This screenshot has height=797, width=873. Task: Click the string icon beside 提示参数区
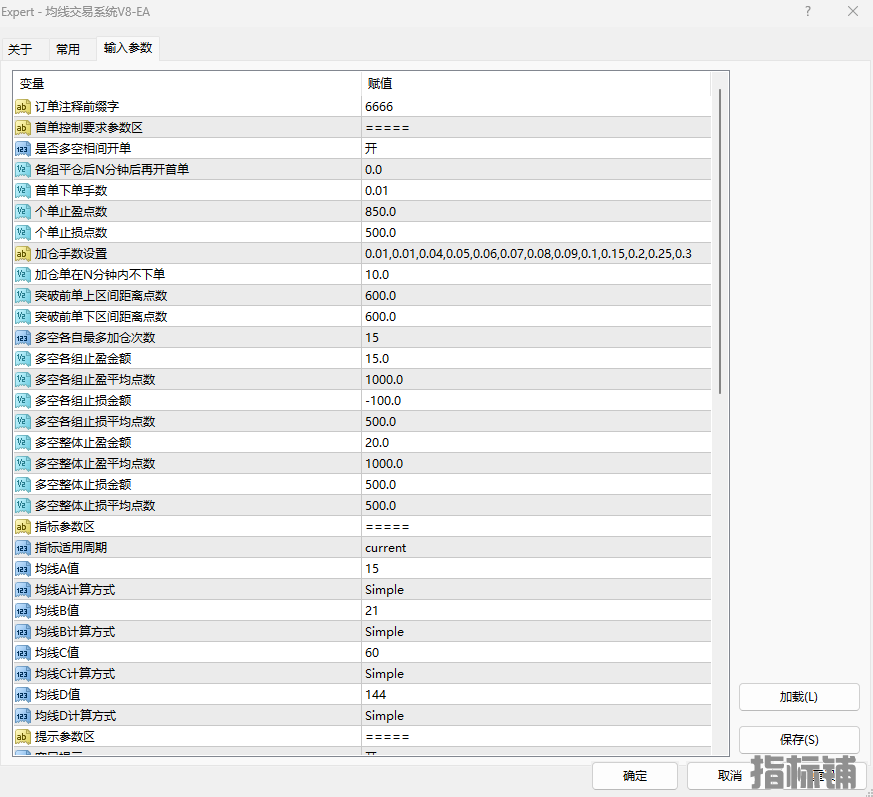pos(23,737)
